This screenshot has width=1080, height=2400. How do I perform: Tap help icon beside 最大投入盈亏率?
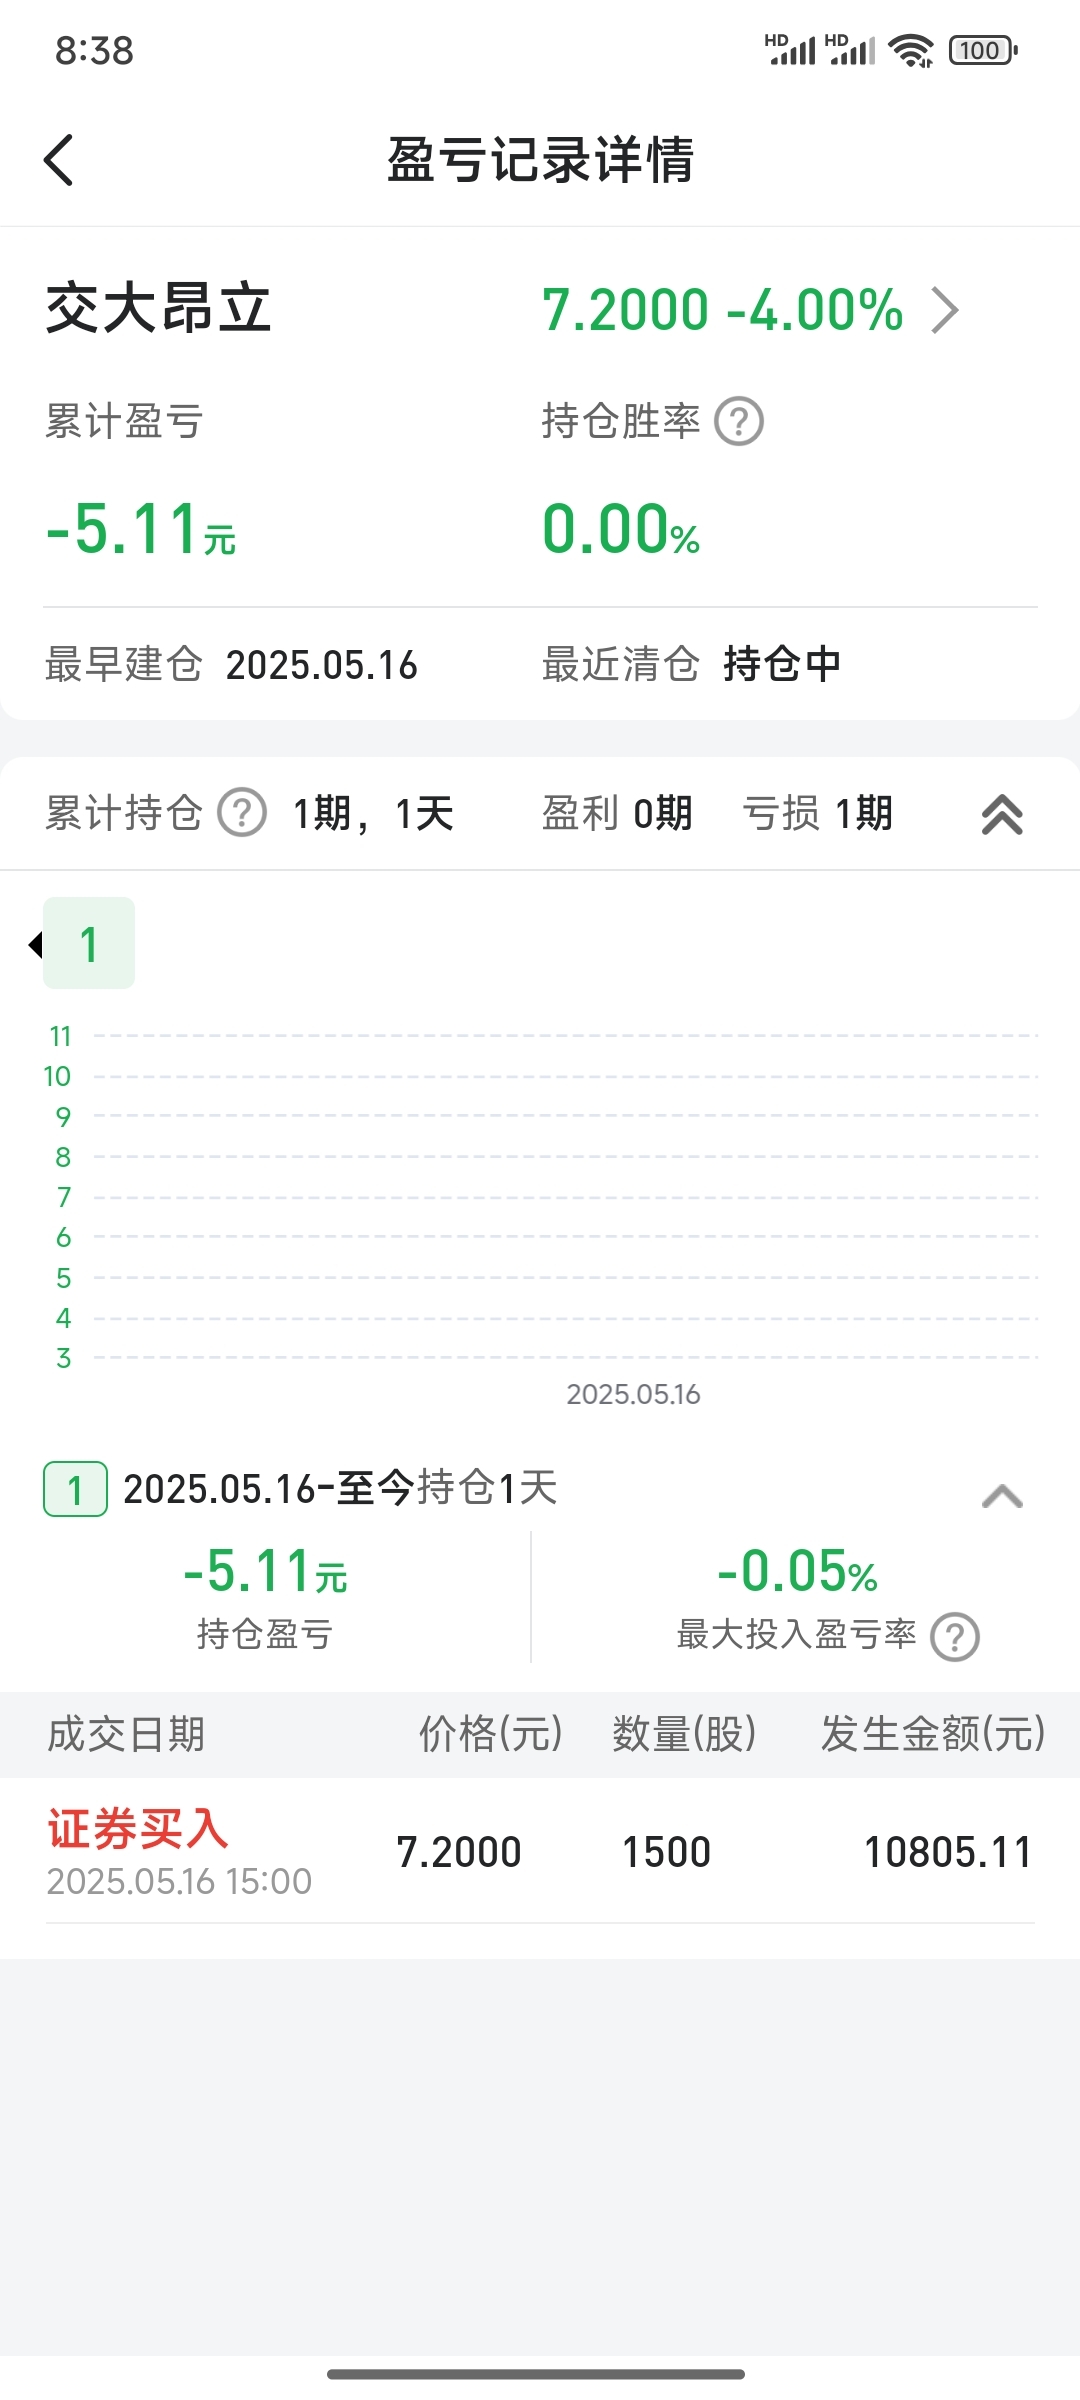(955, 1637)
